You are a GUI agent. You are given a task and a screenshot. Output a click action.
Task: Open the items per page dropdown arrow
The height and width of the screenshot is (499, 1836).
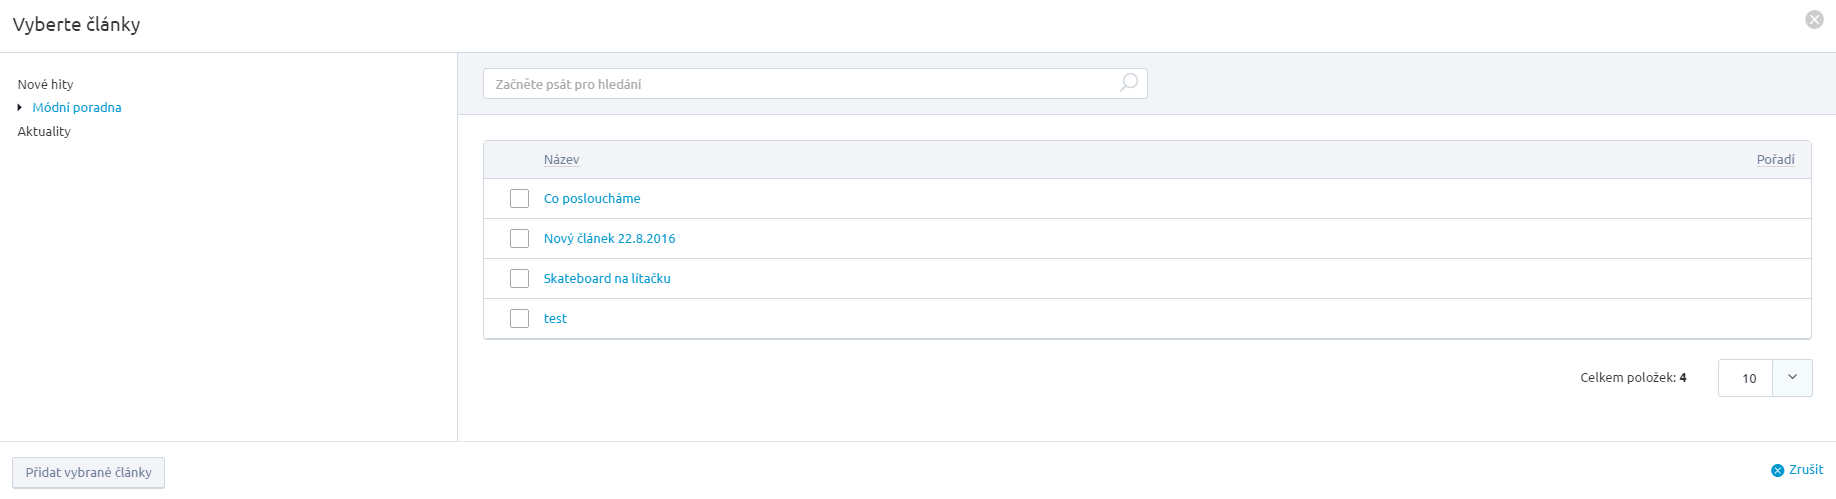tap(1792, 378)
